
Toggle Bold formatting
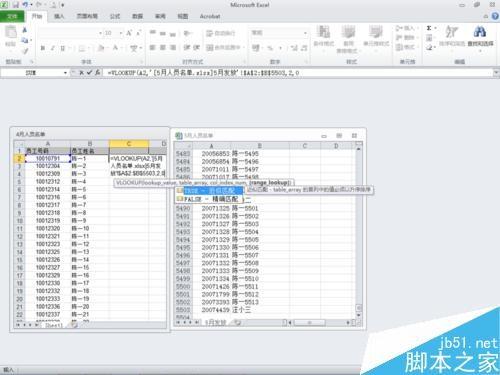pos(43,48)
